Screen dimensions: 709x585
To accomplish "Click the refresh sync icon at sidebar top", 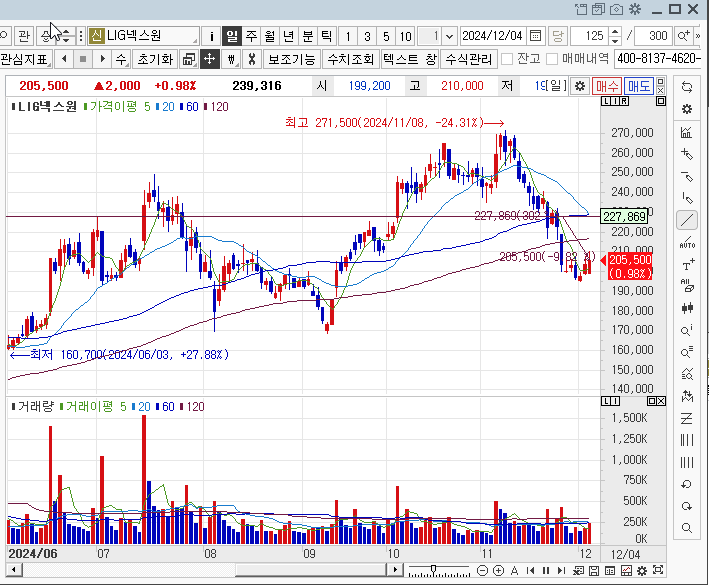I will [x=687, y=87].
